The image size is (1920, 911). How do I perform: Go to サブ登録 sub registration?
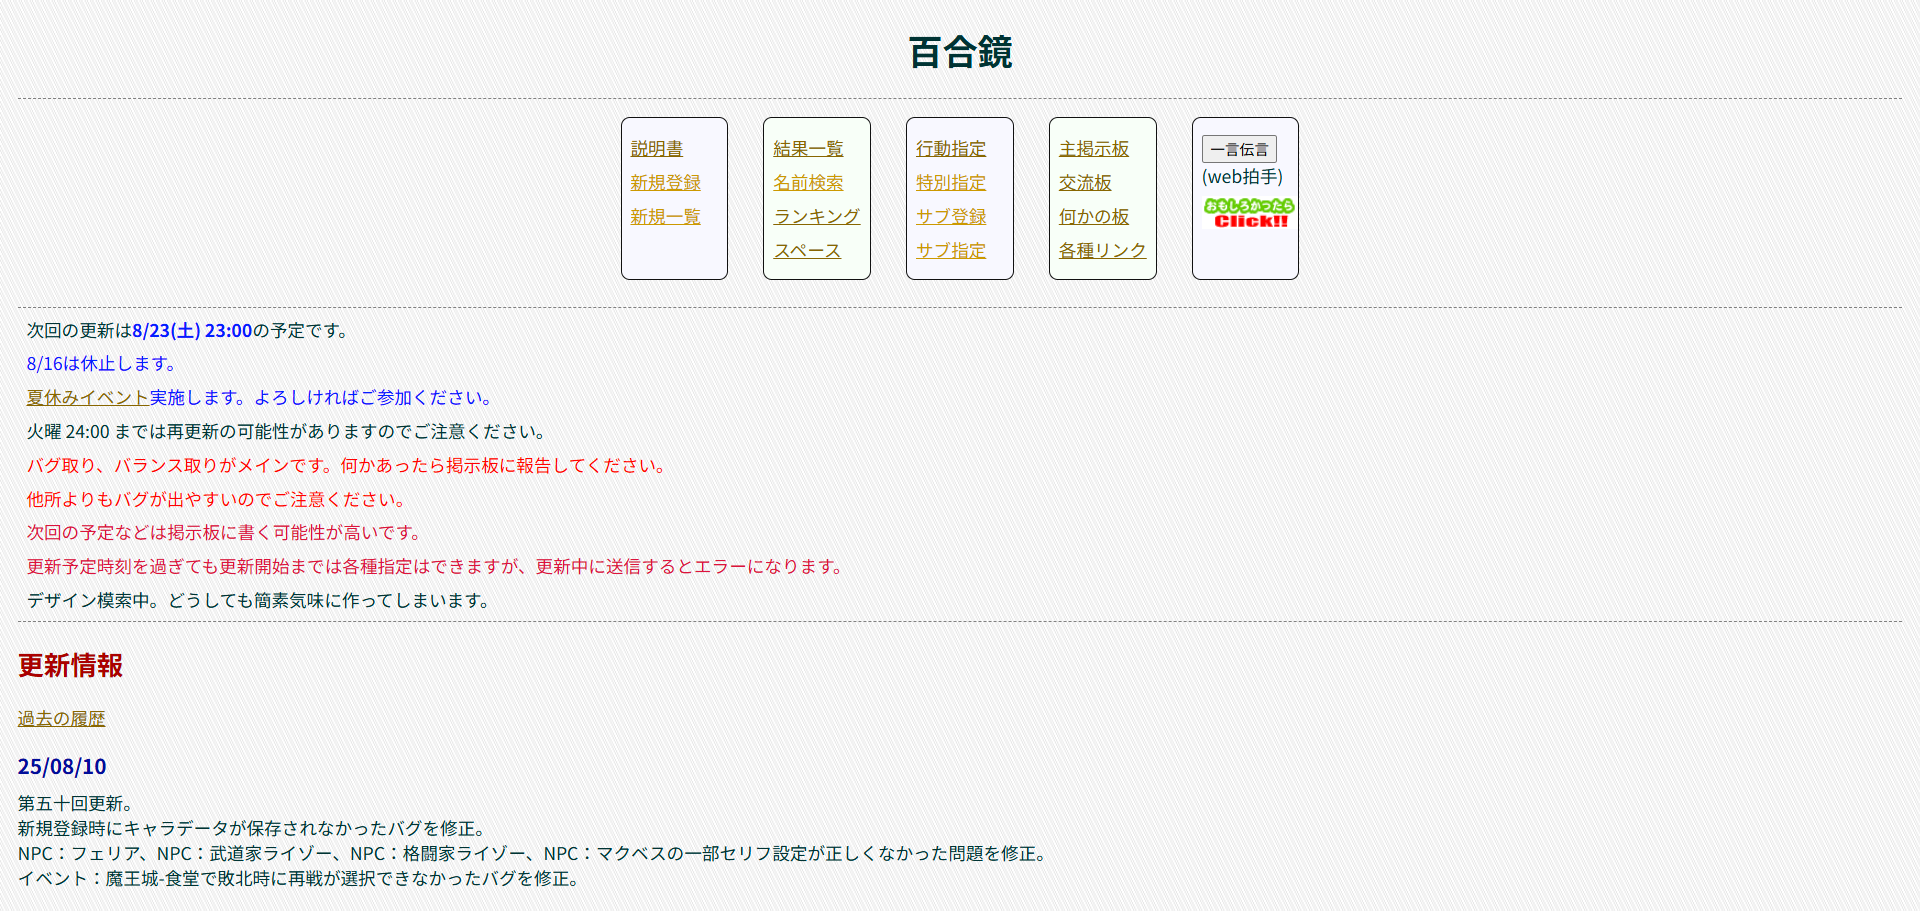(x=951, y=217)
